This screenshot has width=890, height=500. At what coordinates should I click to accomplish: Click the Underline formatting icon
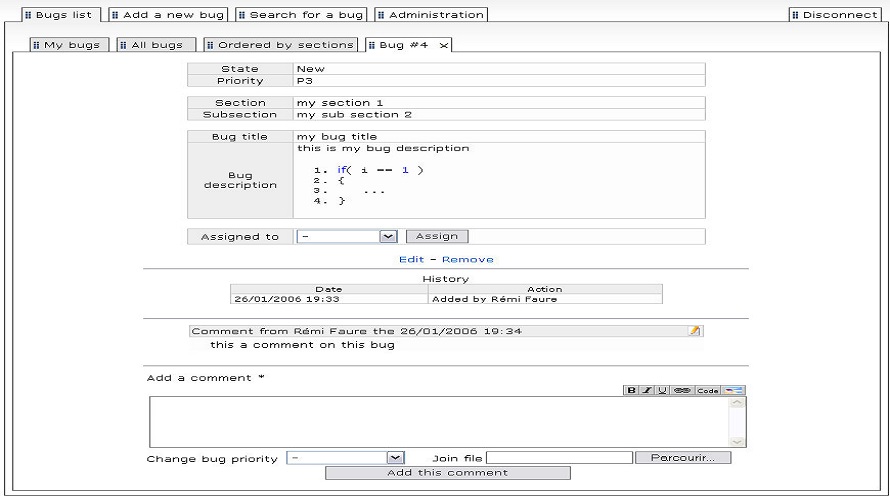pos(662,390)
